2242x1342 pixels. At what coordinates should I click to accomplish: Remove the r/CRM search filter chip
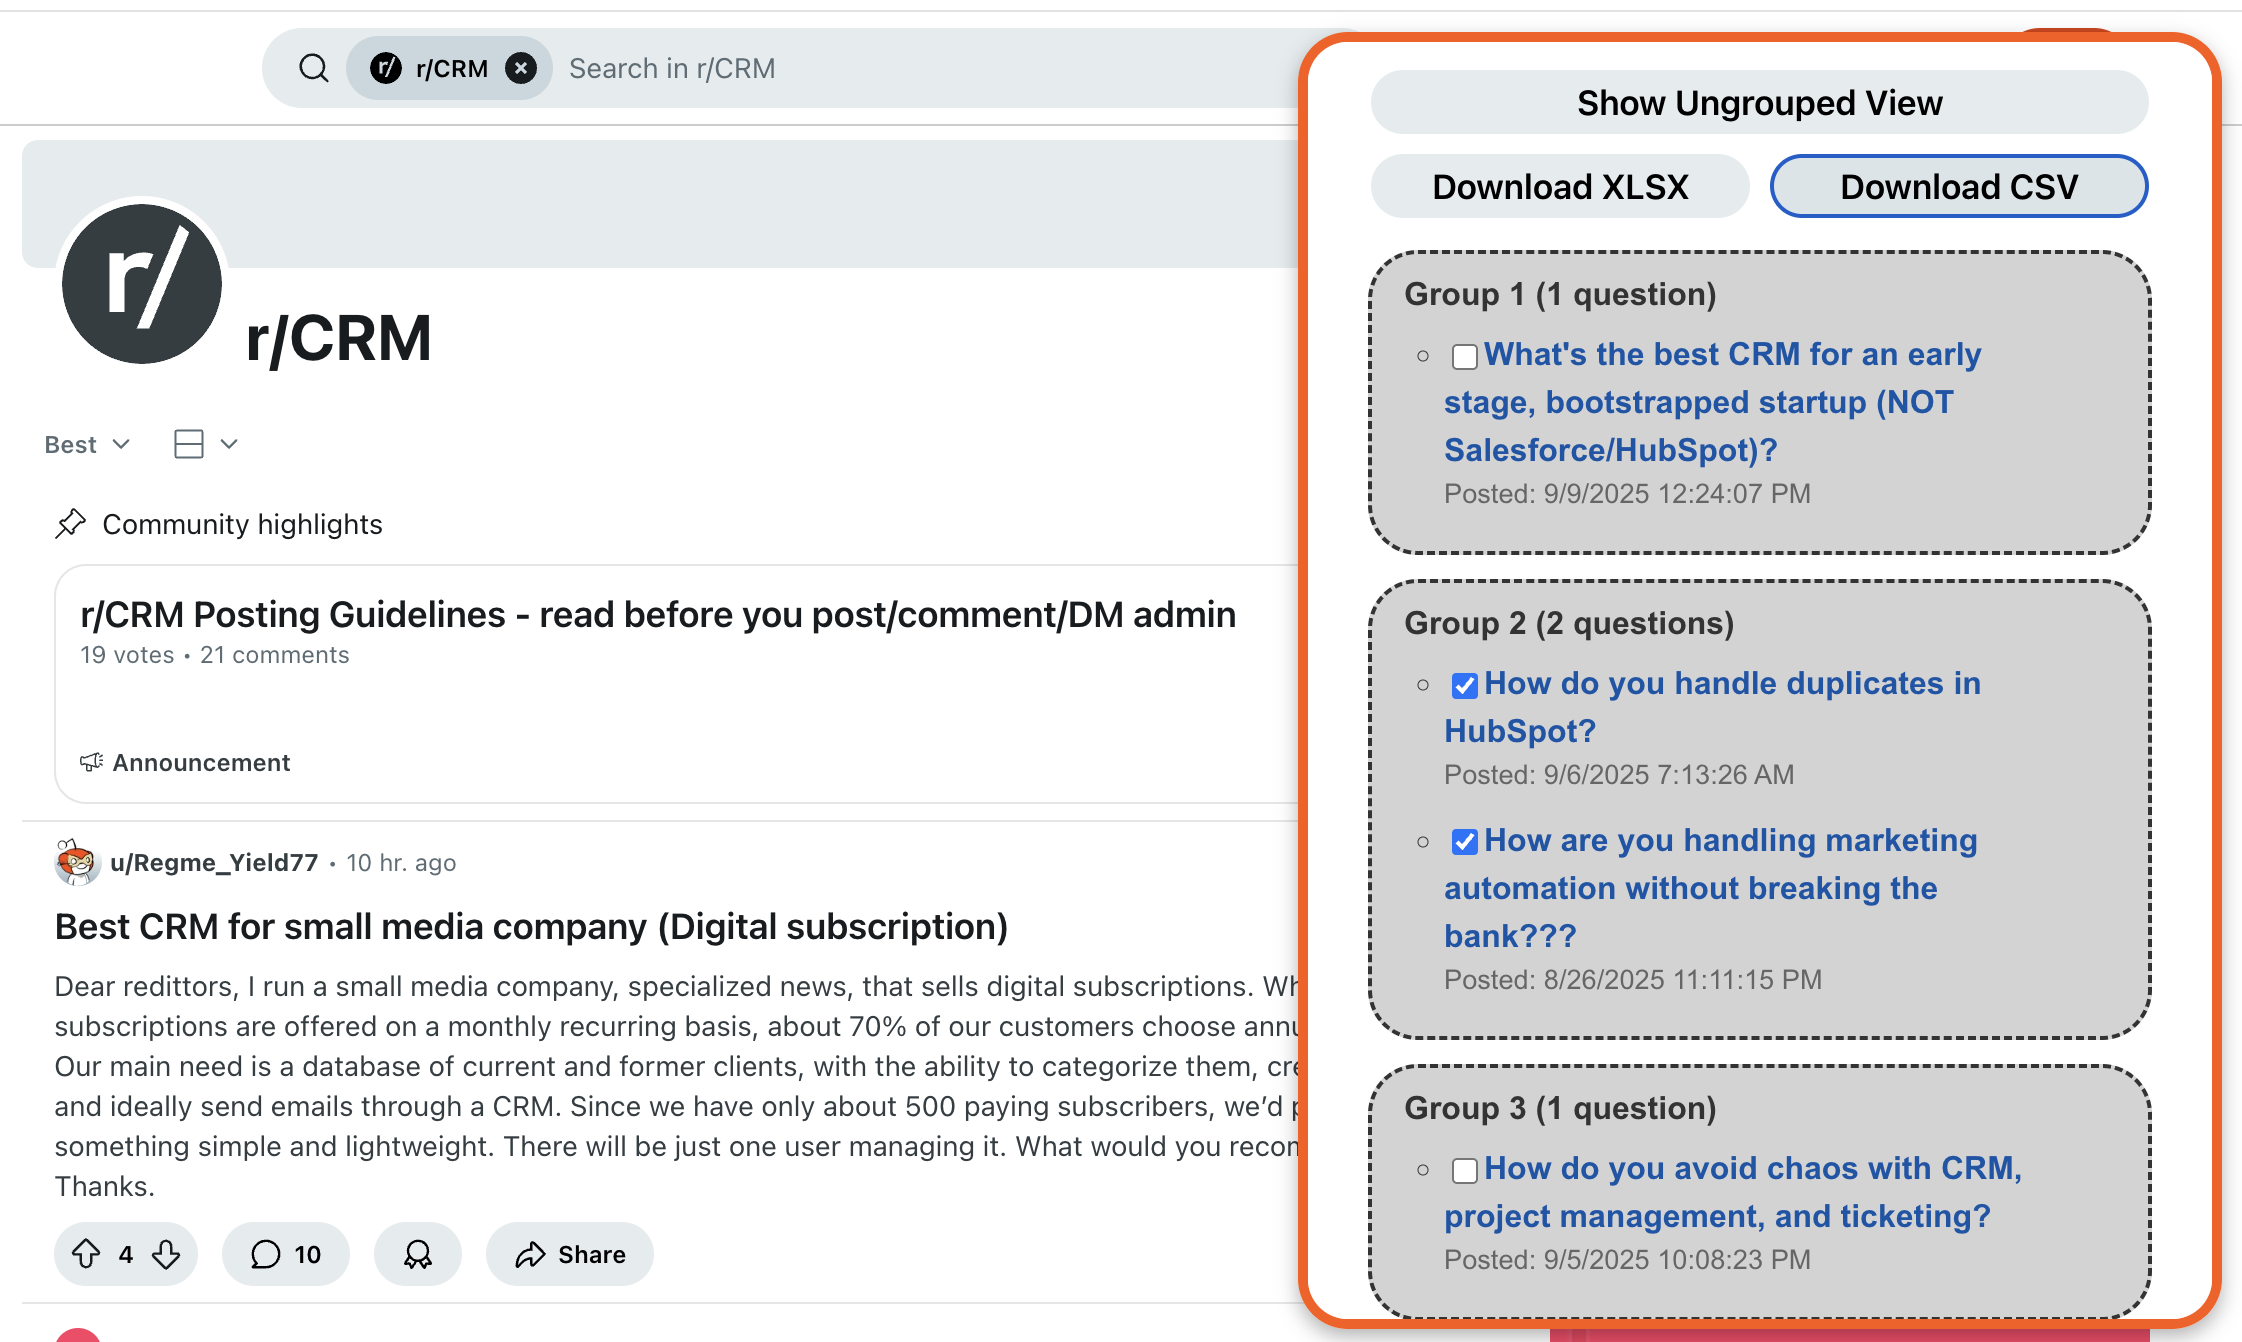(520, 68)
